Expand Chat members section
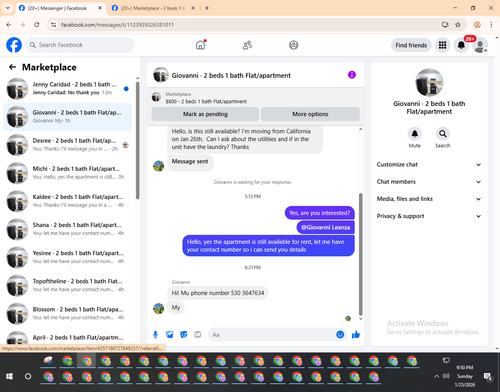500x392 pixels. 429,182
